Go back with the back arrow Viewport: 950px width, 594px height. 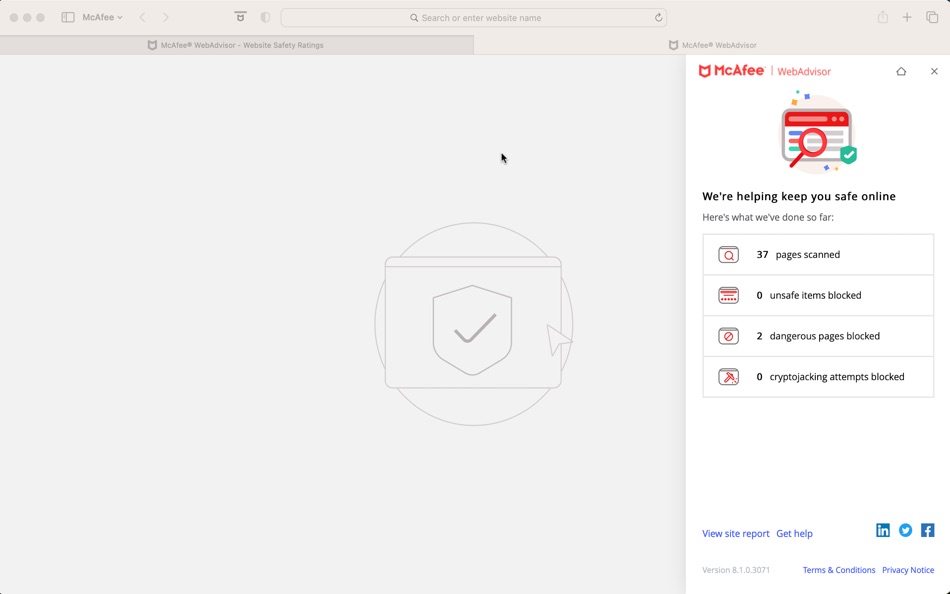pyautogui.click(x=142, y=18)
